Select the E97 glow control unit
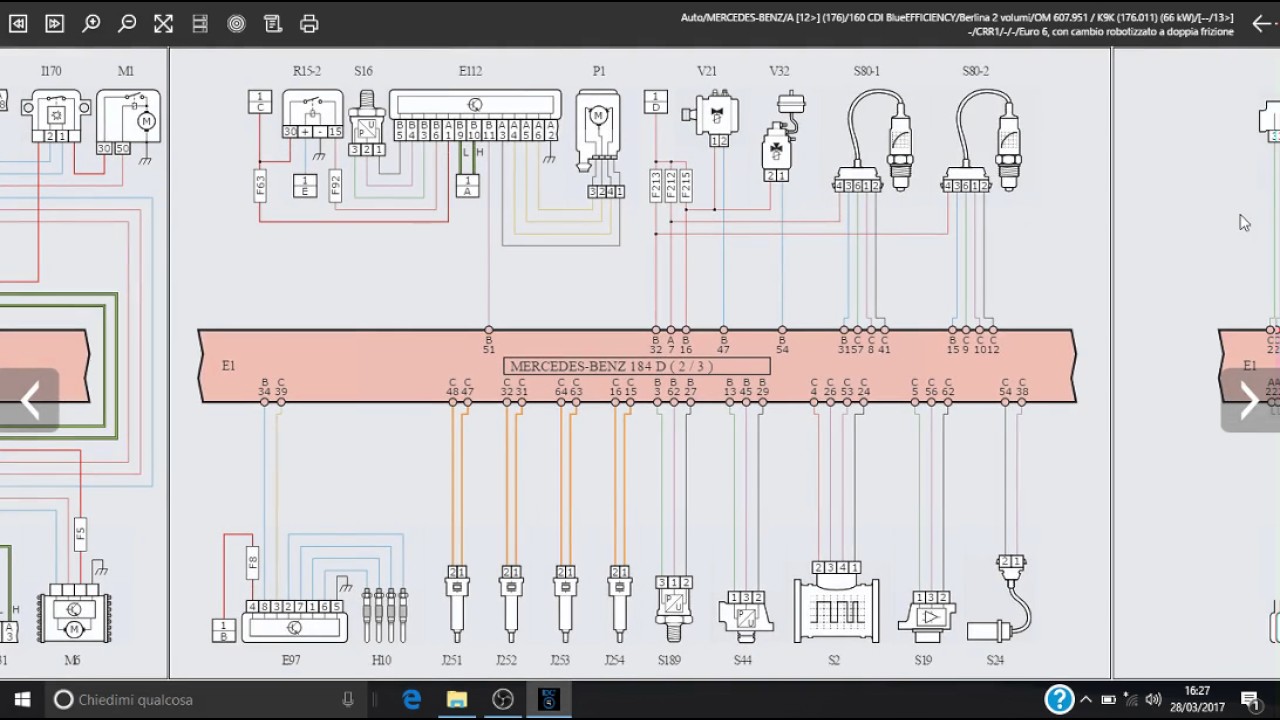 pos(295,620)
